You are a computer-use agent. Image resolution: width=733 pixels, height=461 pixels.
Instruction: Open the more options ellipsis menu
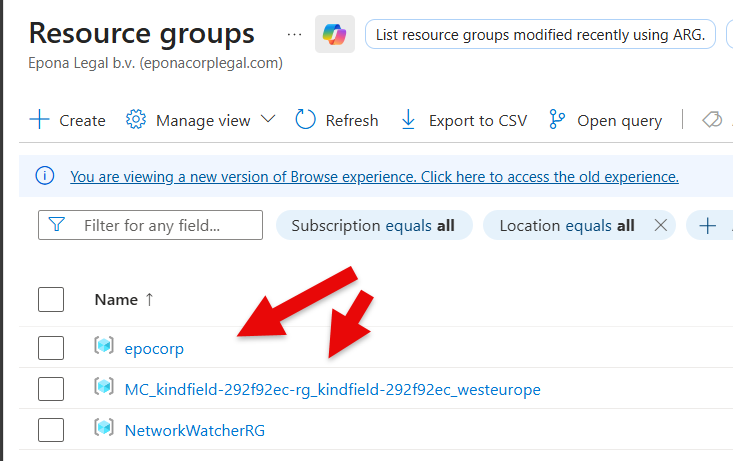click(x=293, y=34)
